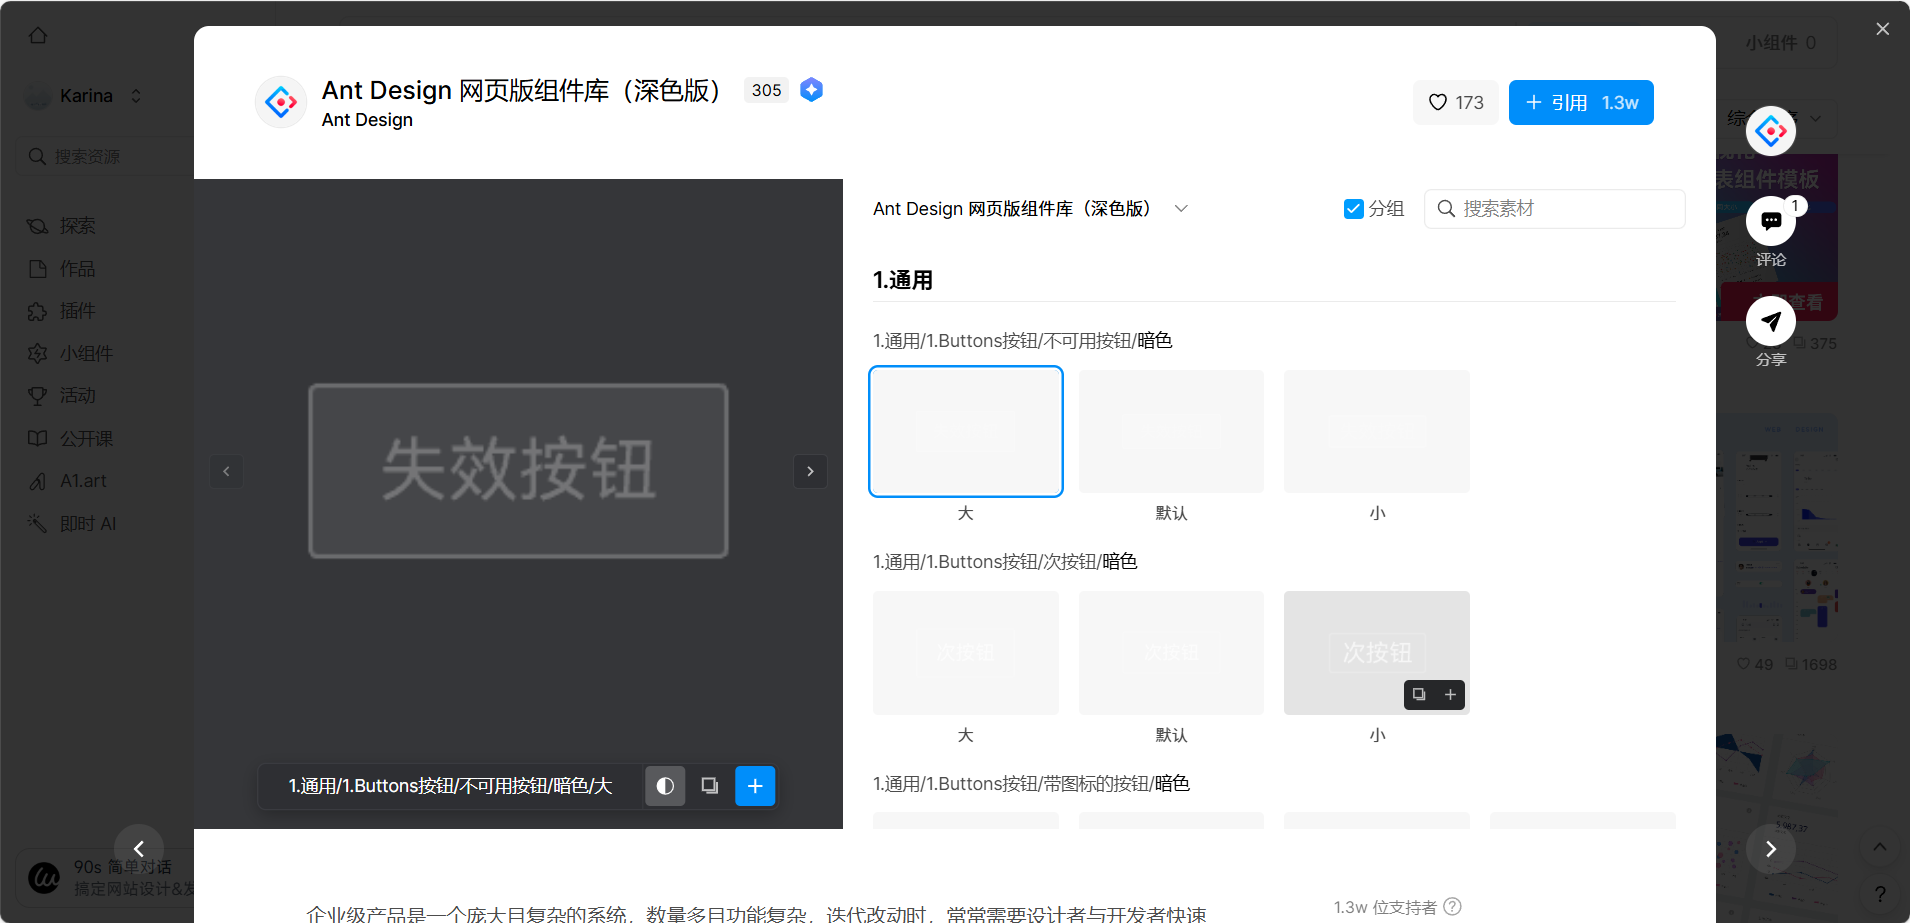Screen dimensions: 1910x923
Task: Click blue plus button in preview bar
Action: click(x=755, y=786)
